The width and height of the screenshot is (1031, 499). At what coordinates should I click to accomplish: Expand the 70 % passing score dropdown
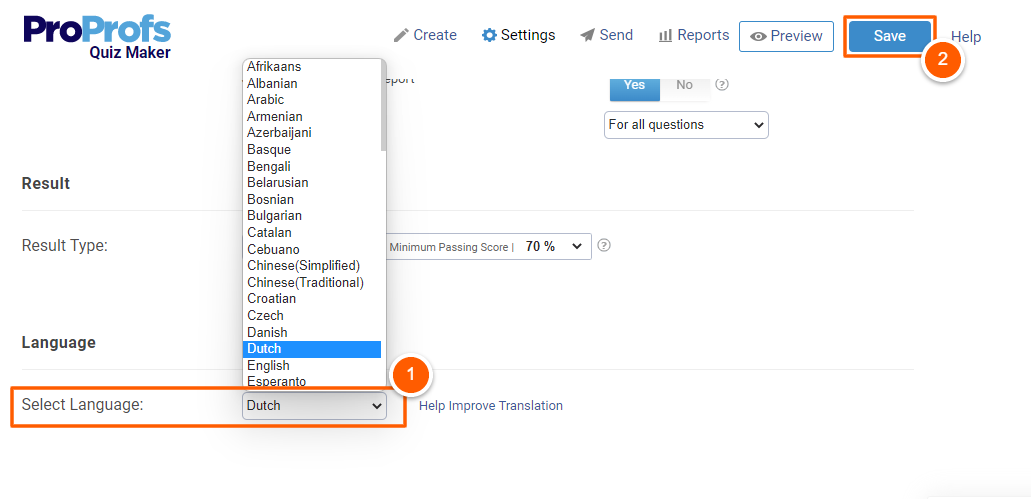click(553, 246)
